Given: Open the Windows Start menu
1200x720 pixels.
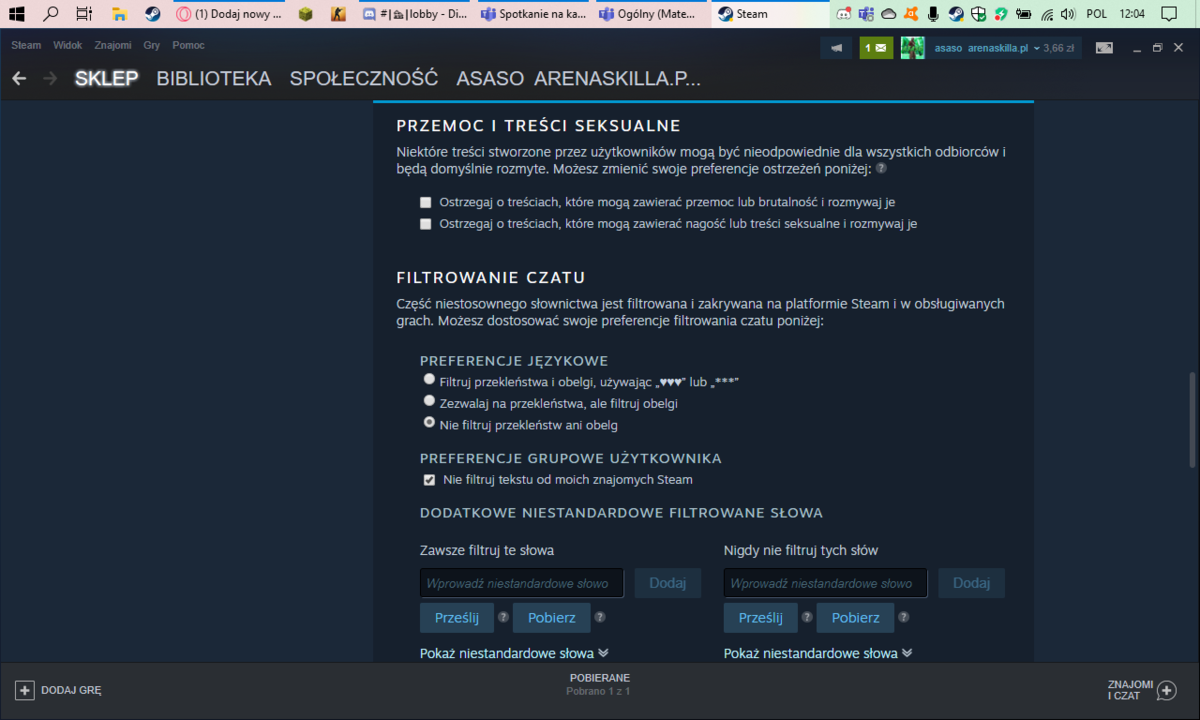Looking at the screenshot, I should (x=16, y=14).
